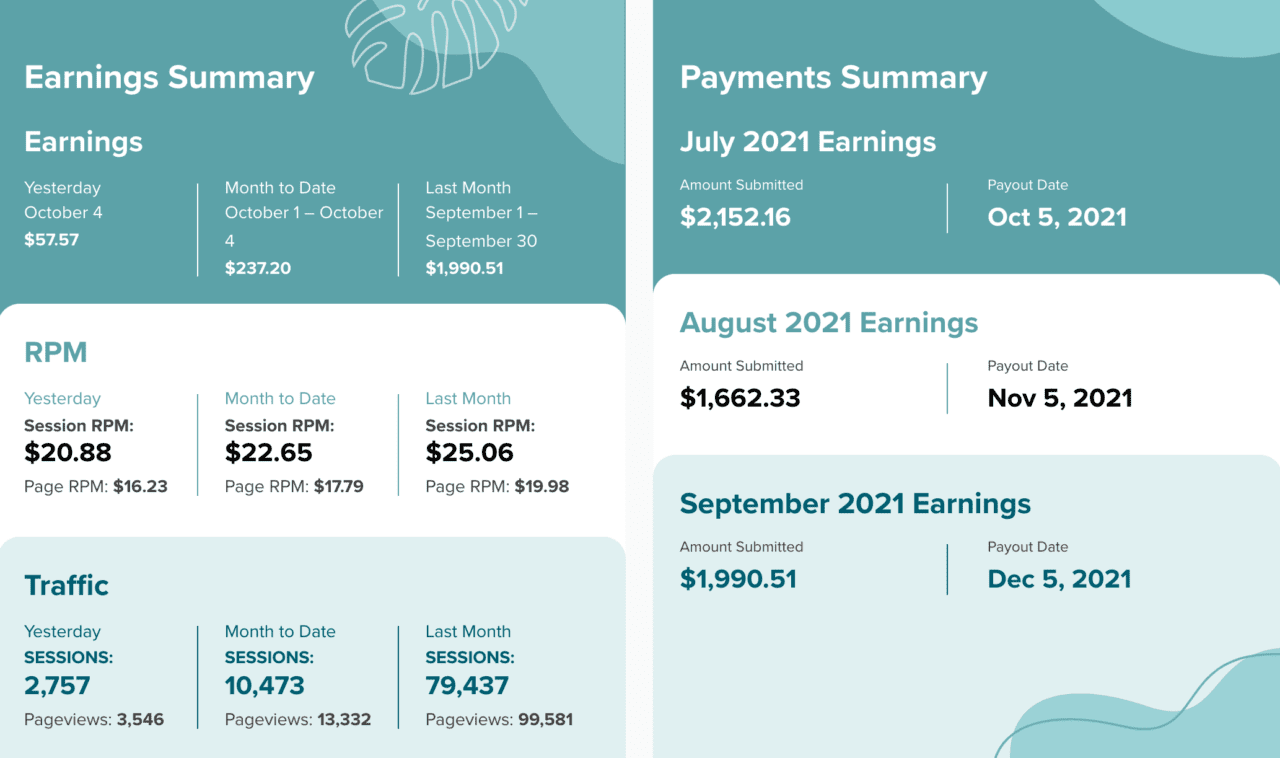
Task: Click the Traffic section heading
Action: pyautogui.click(x=66, y=585)
